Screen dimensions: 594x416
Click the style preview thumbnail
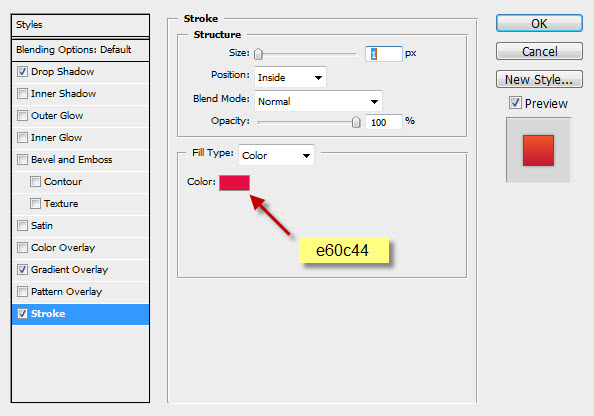point(538,150)
